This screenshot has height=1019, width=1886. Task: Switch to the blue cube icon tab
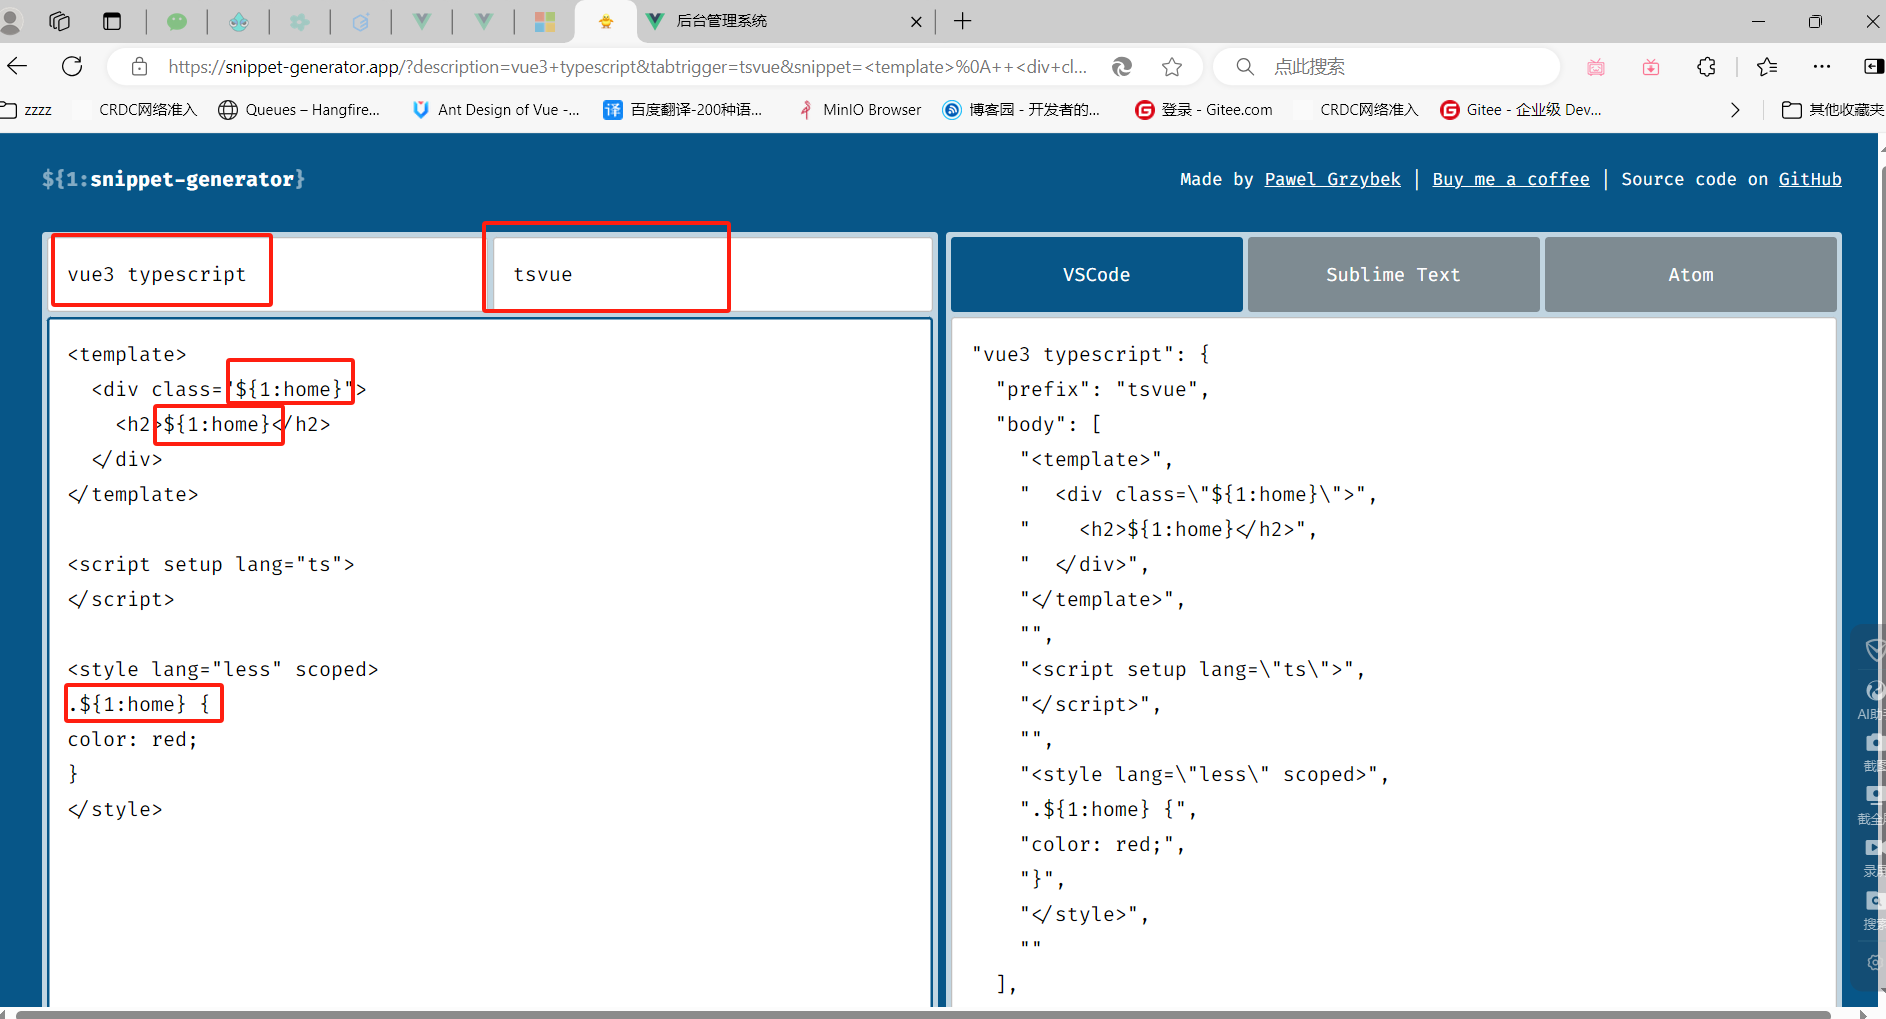coord(361,21)
